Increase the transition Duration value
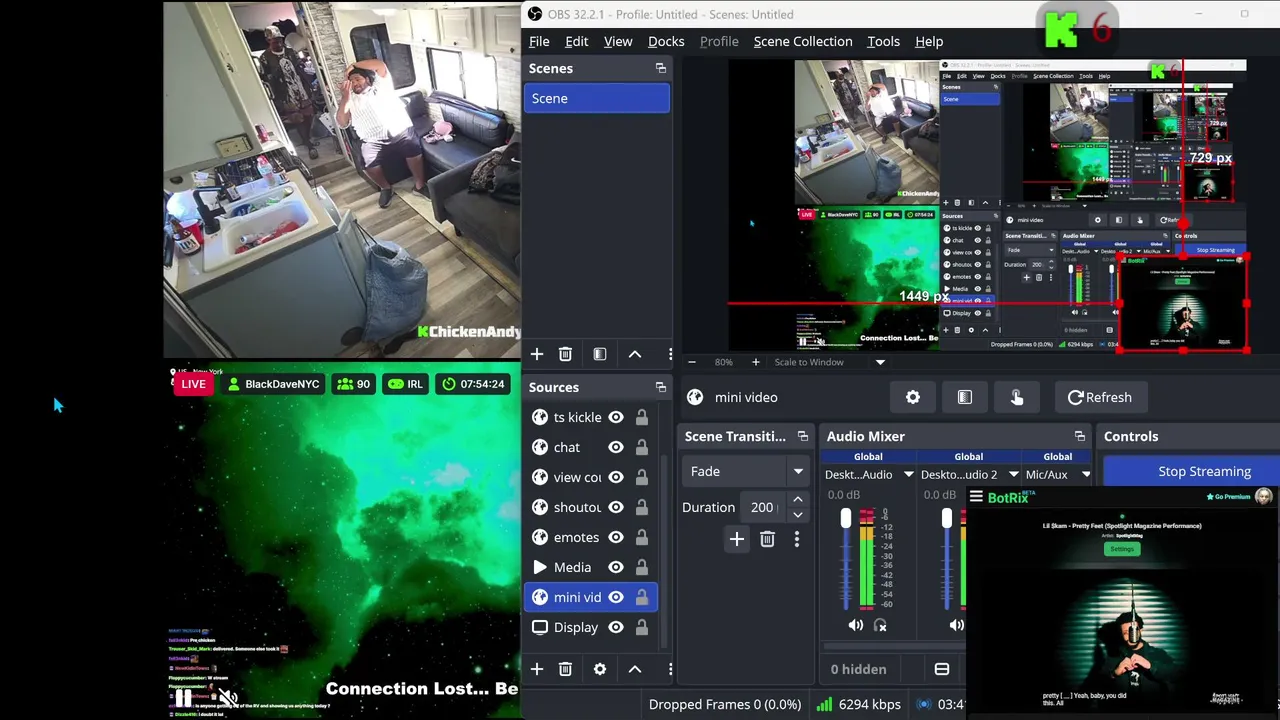The image size is (1280, 720). [797, 500]
